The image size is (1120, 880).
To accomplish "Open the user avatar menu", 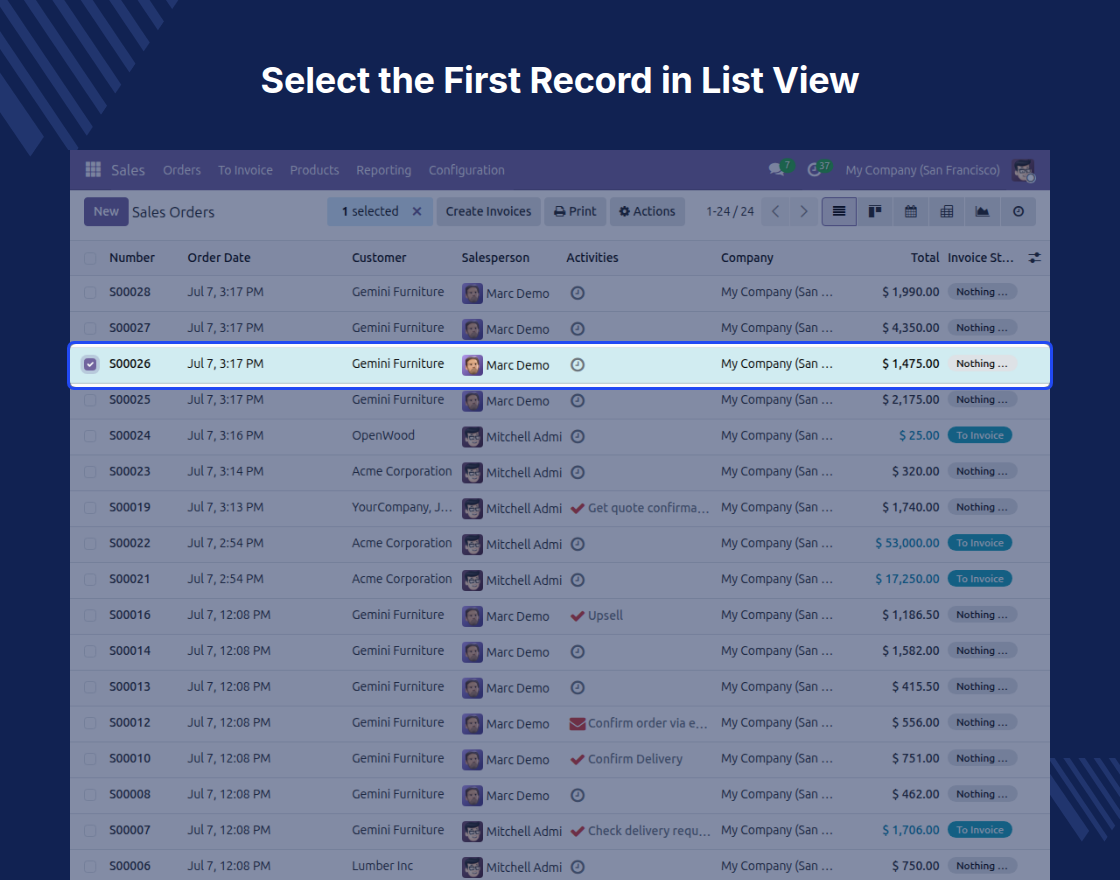I will pos(1024,170).
